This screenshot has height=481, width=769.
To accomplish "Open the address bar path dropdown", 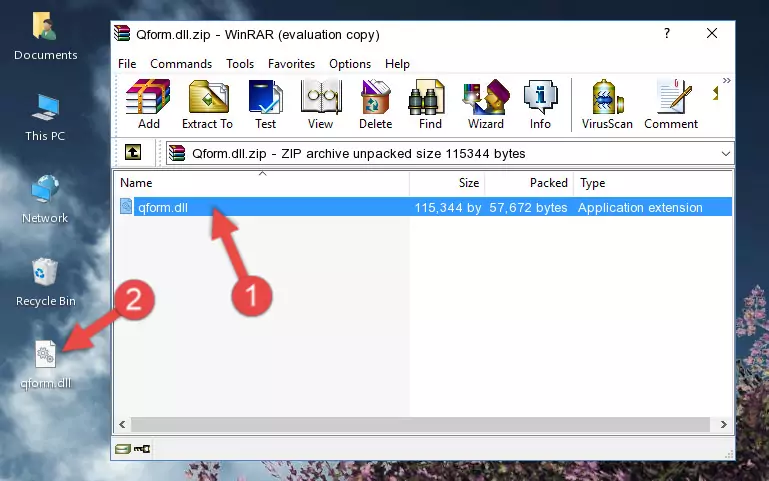I will click(x=726, y=153).
